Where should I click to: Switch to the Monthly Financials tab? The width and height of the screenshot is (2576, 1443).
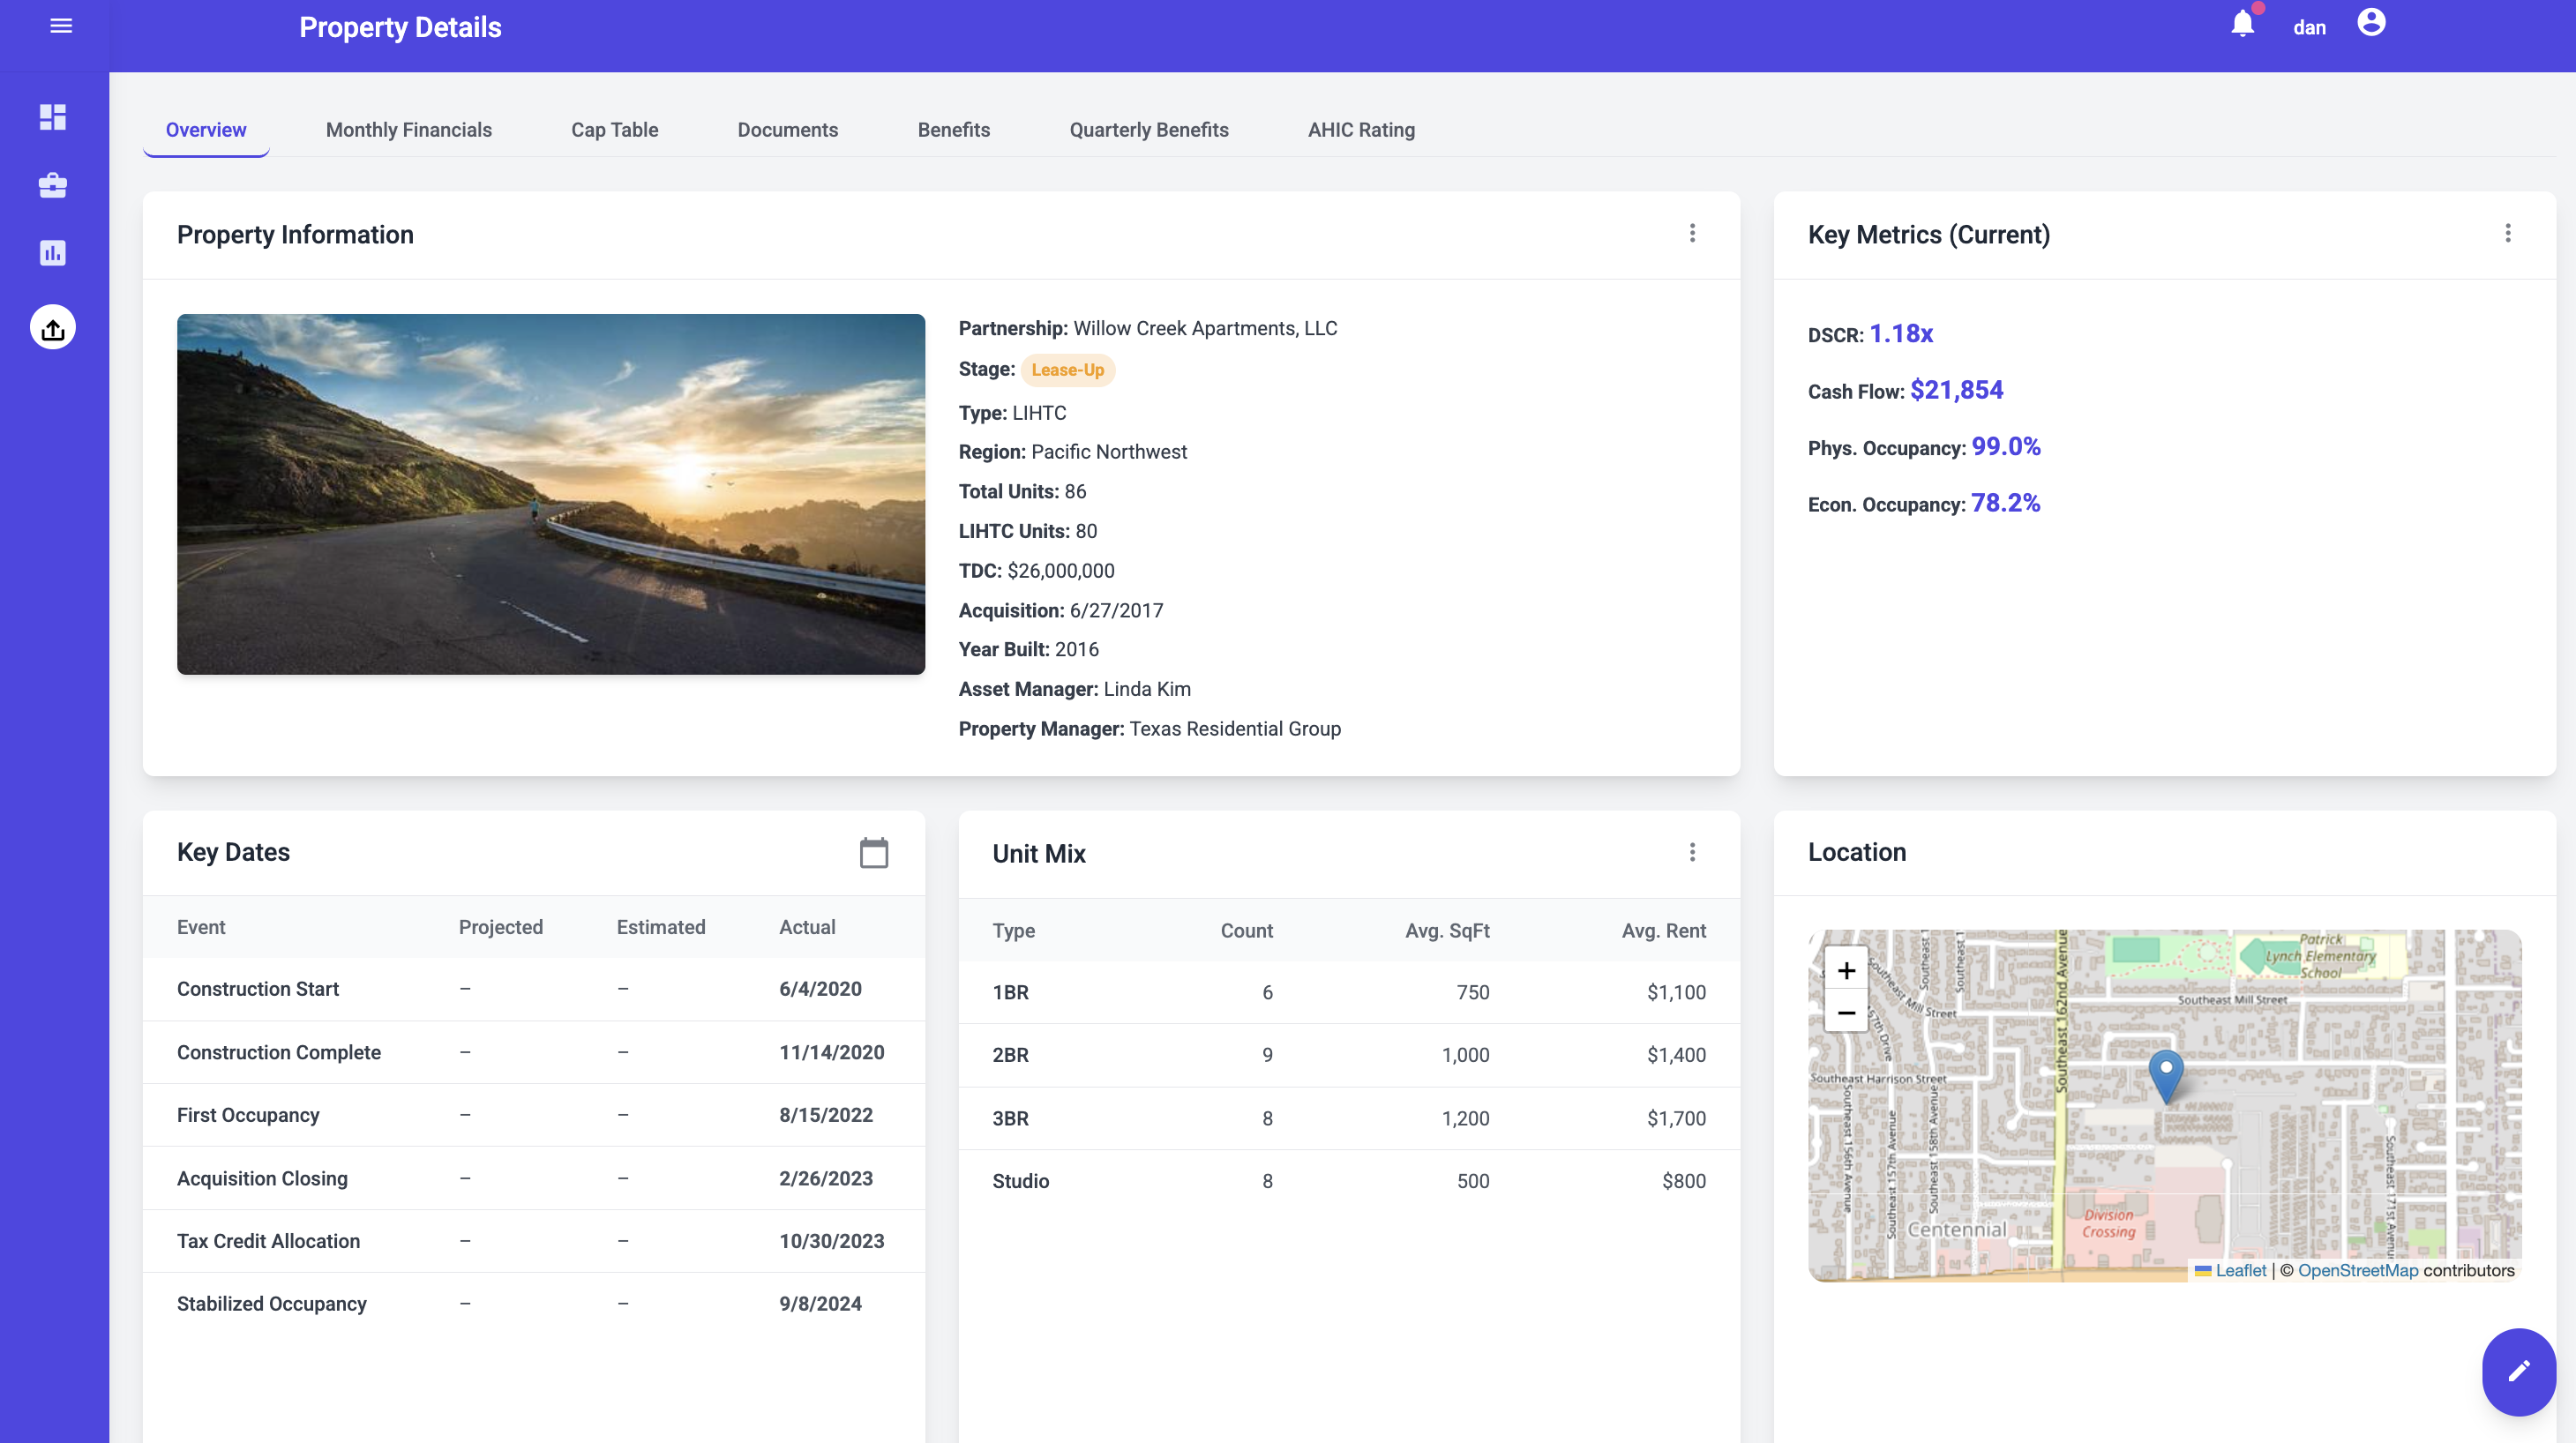click(x=408, y=130)
